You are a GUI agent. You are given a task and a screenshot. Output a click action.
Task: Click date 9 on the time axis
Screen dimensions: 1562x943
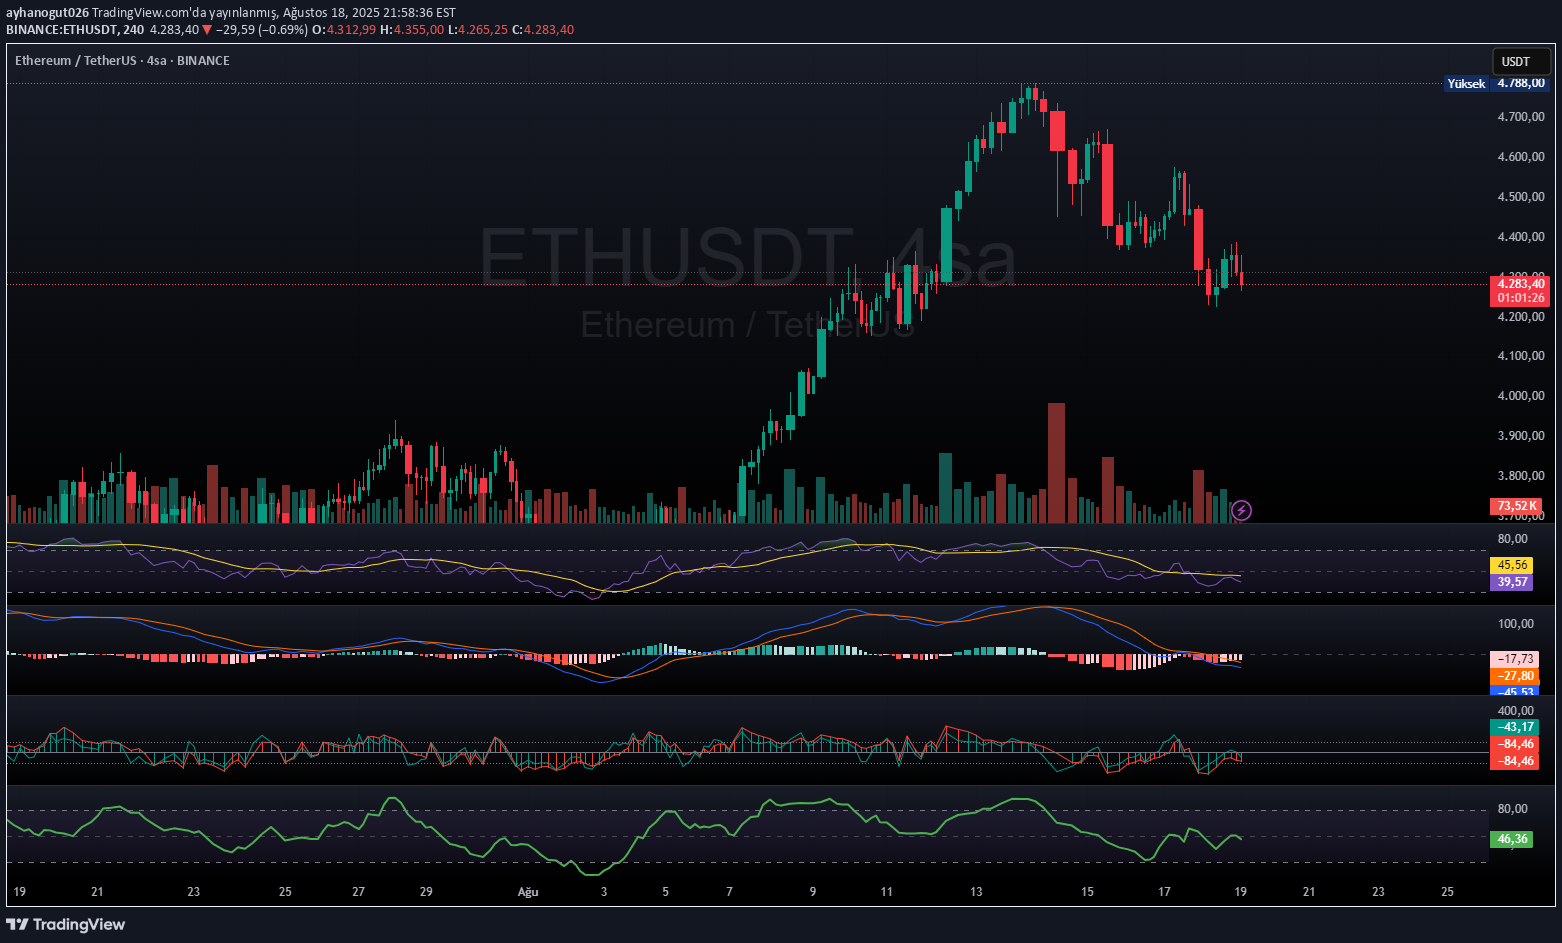pyautogui.click(x=813, y=892)
